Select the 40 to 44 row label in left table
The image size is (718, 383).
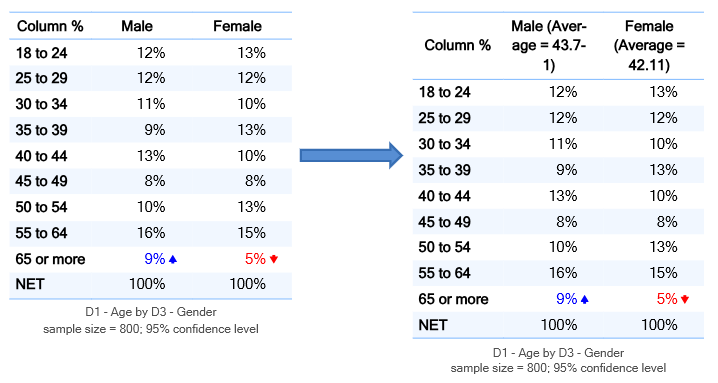[41, 156]
